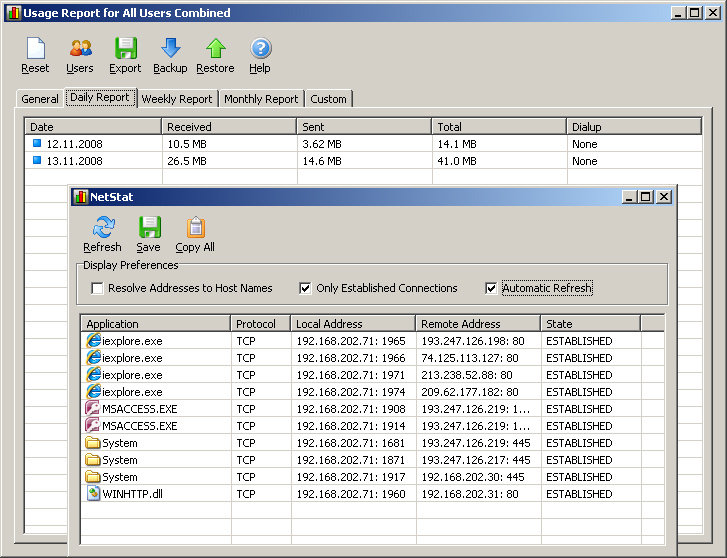
Task: Click the 41.0 MB total value
Action: 457,161
